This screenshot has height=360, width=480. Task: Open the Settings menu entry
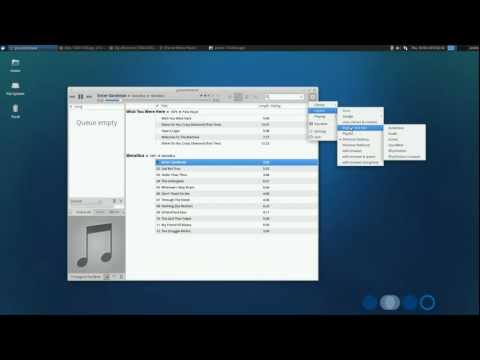pyautogui.click(x=322, y=131)
